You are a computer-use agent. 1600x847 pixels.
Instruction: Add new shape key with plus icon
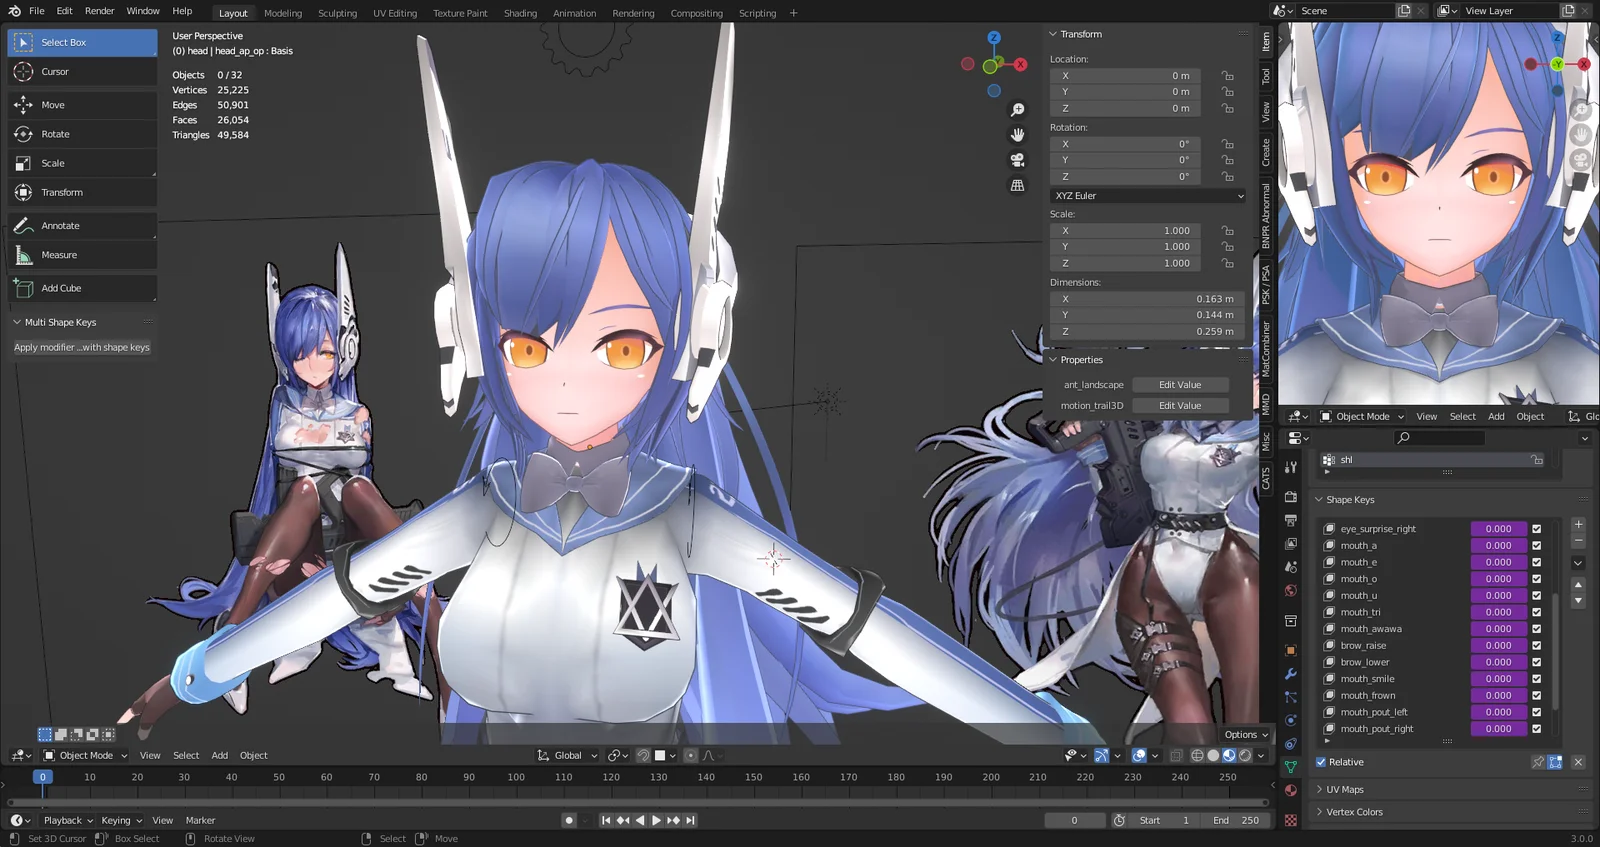pos(1578,524)
